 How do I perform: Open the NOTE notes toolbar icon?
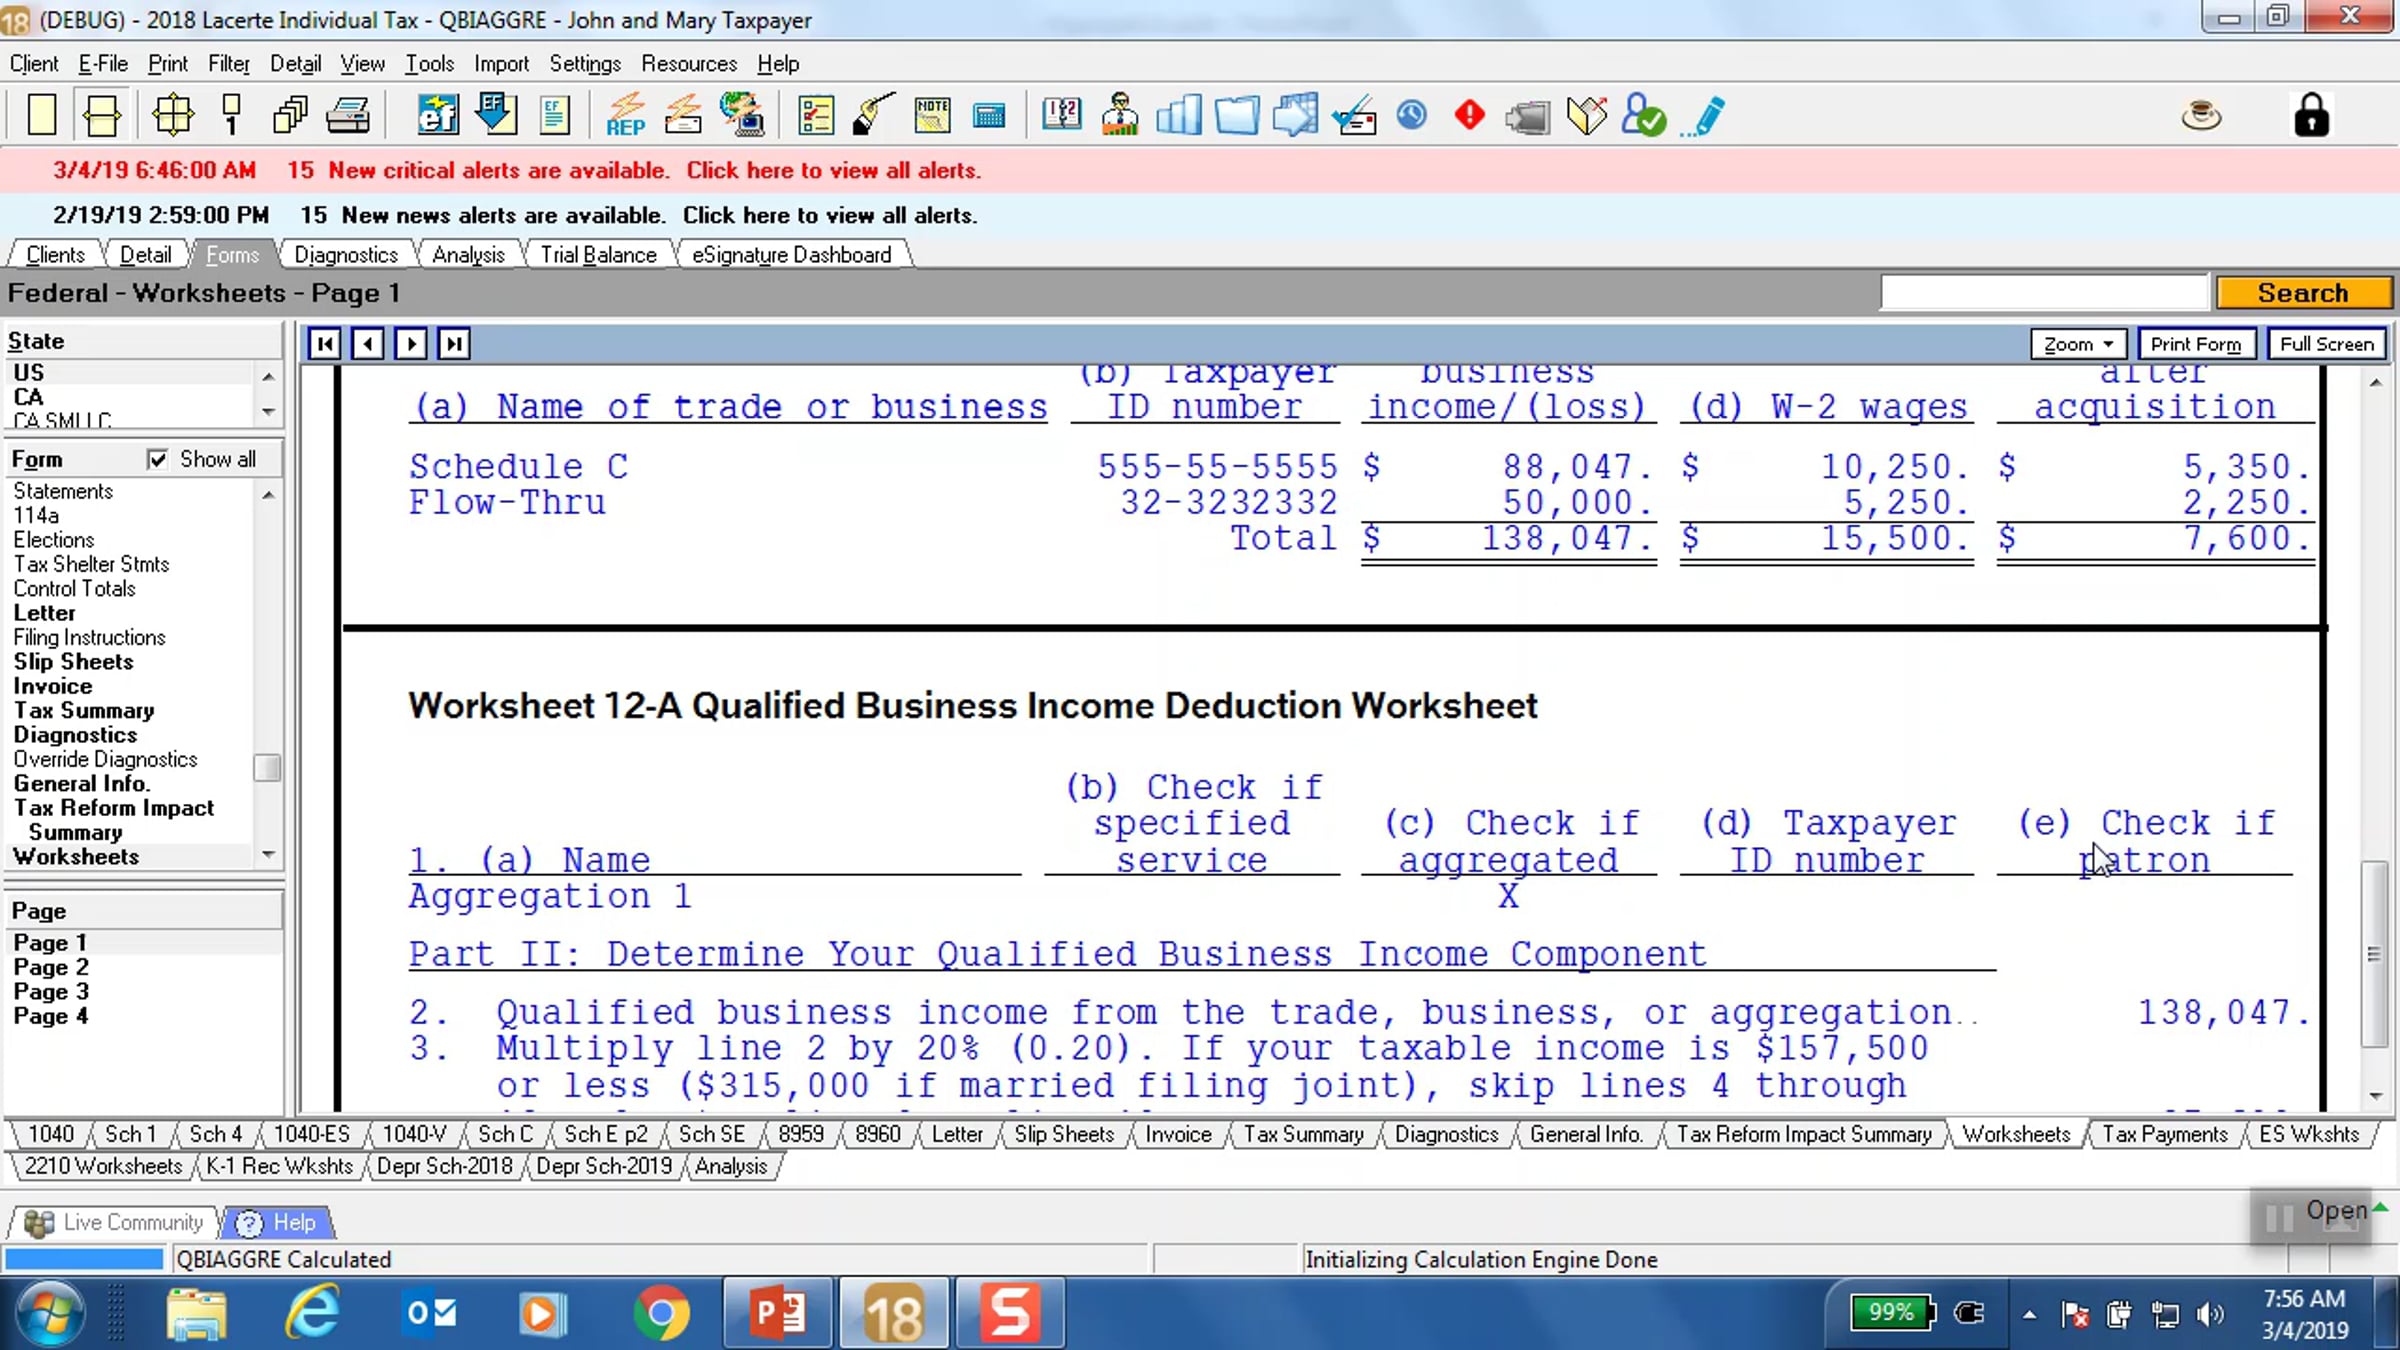(x=932, y=115)
